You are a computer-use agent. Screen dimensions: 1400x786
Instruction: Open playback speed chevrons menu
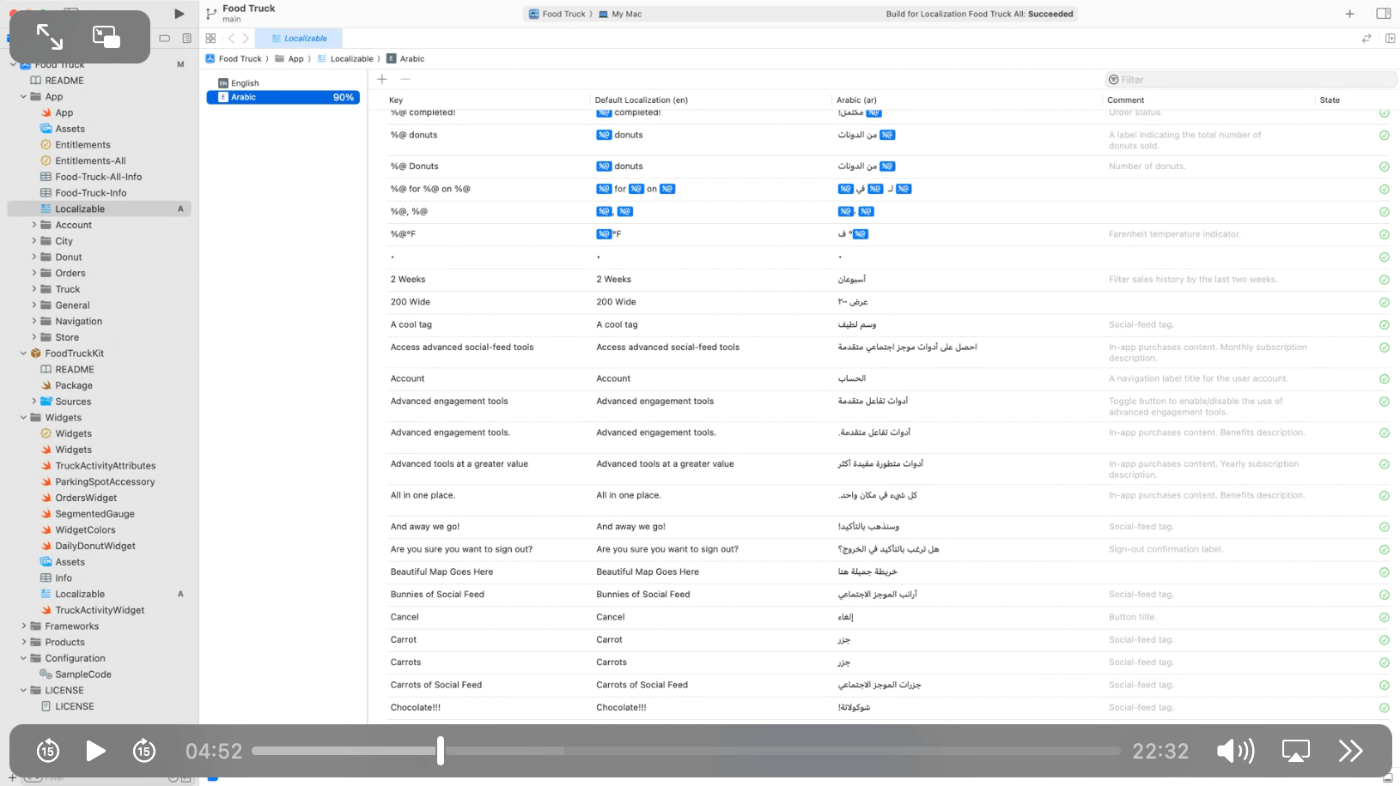click(1351, 751)
